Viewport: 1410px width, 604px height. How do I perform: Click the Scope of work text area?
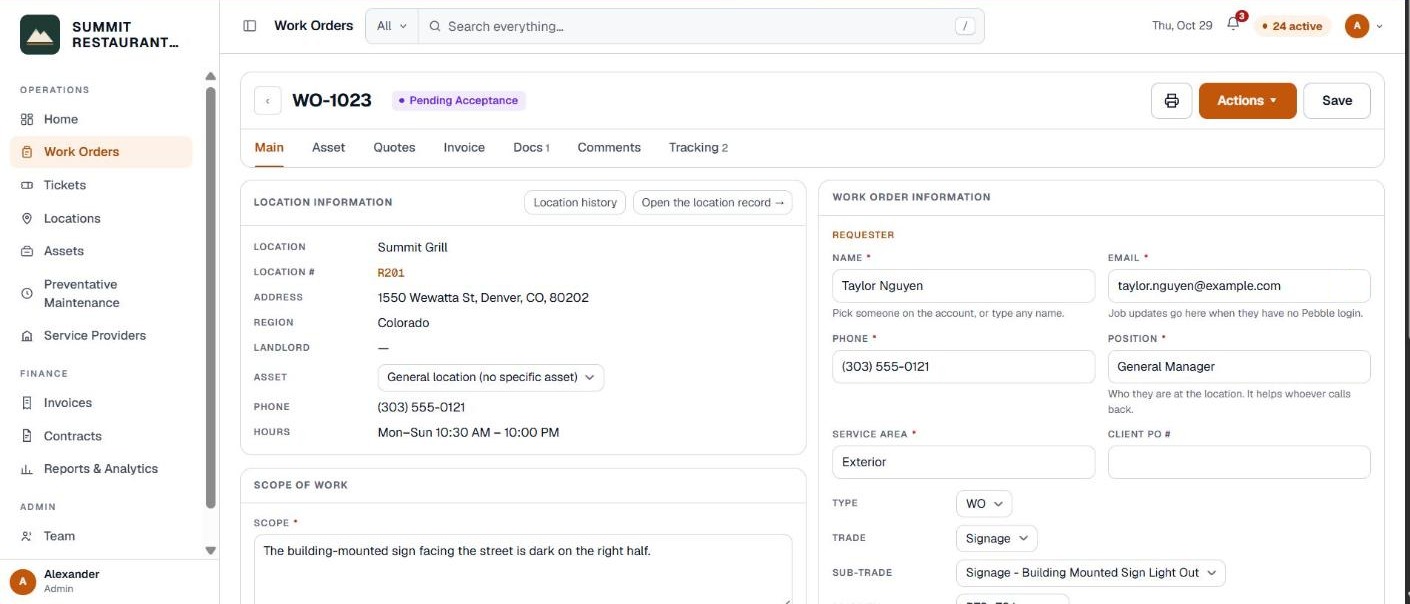pyautogui.click(x=523, y=569)
